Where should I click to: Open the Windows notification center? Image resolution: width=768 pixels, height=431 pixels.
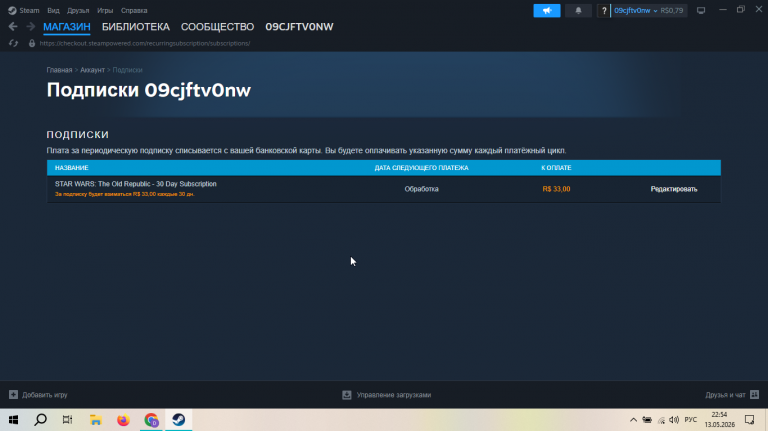pyautogui.click(x=750, y=420)
